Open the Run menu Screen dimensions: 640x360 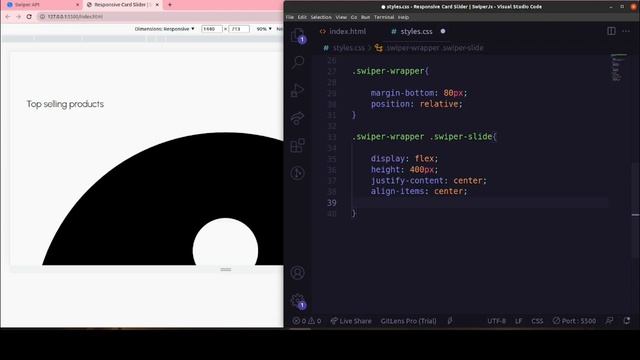[365, 17]
